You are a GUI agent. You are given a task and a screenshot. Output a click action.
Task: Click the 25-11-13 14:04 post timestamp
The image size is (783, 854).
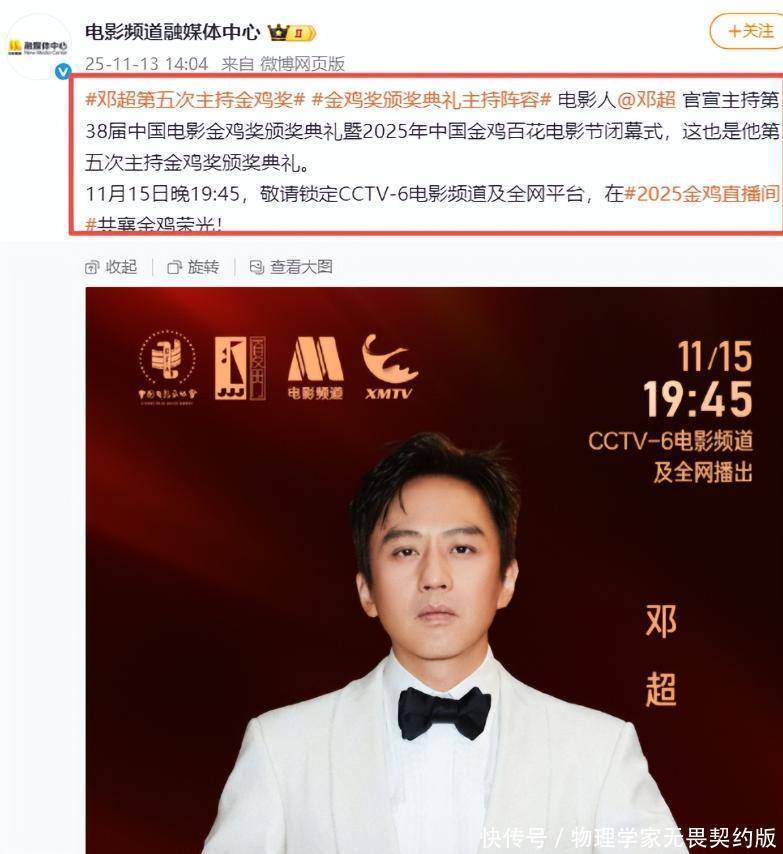click(x=146, y=64)
